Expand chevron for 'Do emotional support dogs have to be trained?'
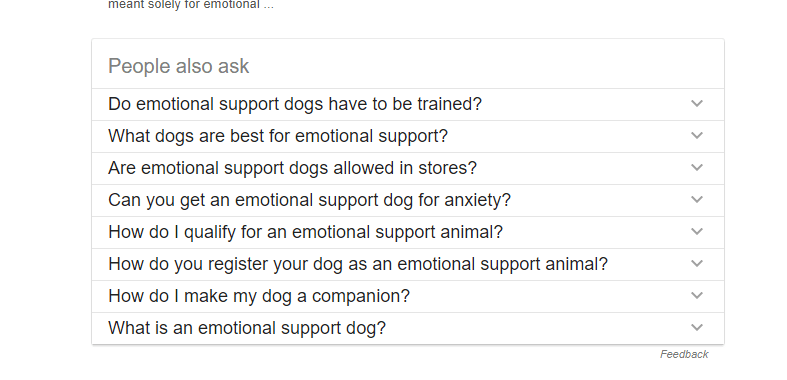The image size is (787, 380). click(696, 103)
